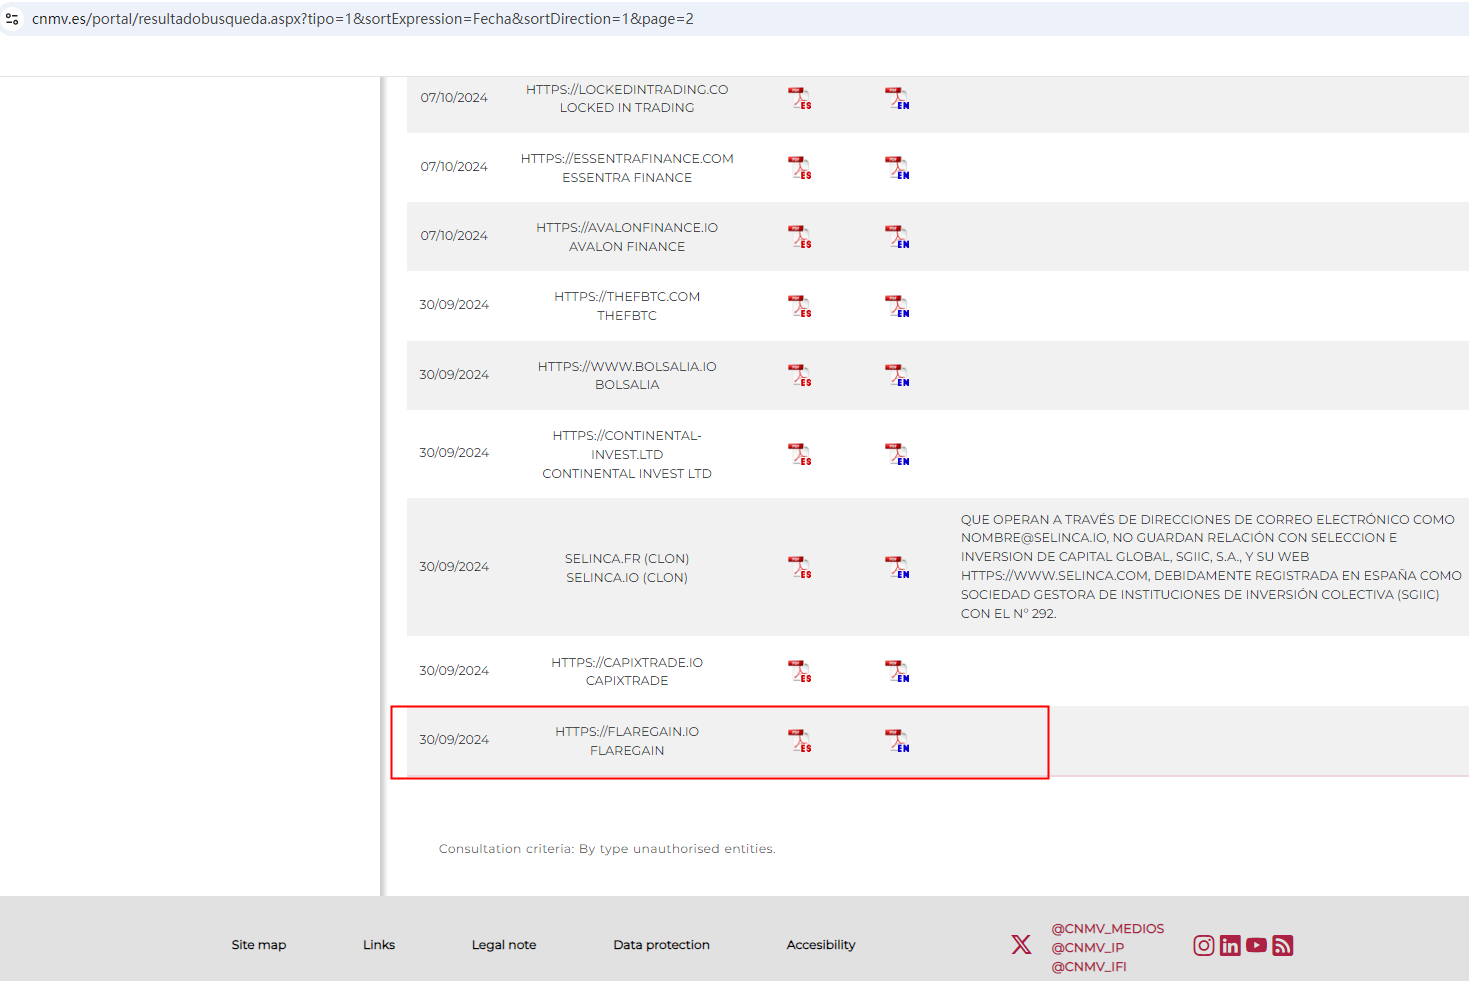Open the Links footer page
Screen dimensions: 1469x981
tap(379, 945)
